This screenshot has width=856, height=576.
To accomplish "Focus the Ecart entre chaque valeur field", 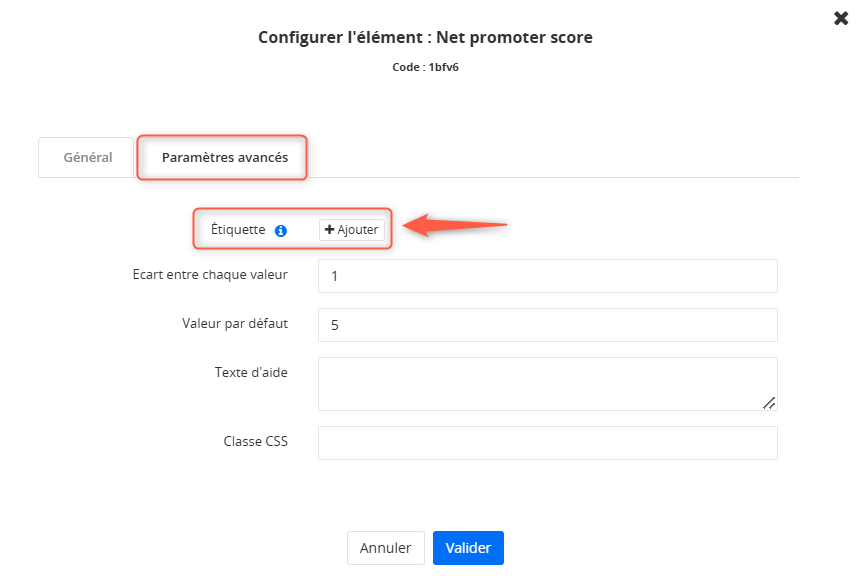I will pyautogui.click(x=548, y=276).
